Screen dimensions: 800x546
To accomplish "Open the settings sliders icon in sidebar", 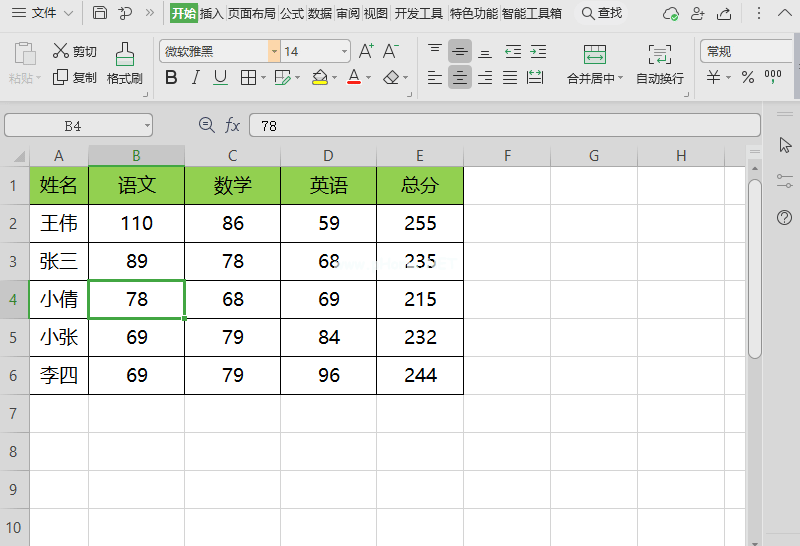I will click(785, 181).
